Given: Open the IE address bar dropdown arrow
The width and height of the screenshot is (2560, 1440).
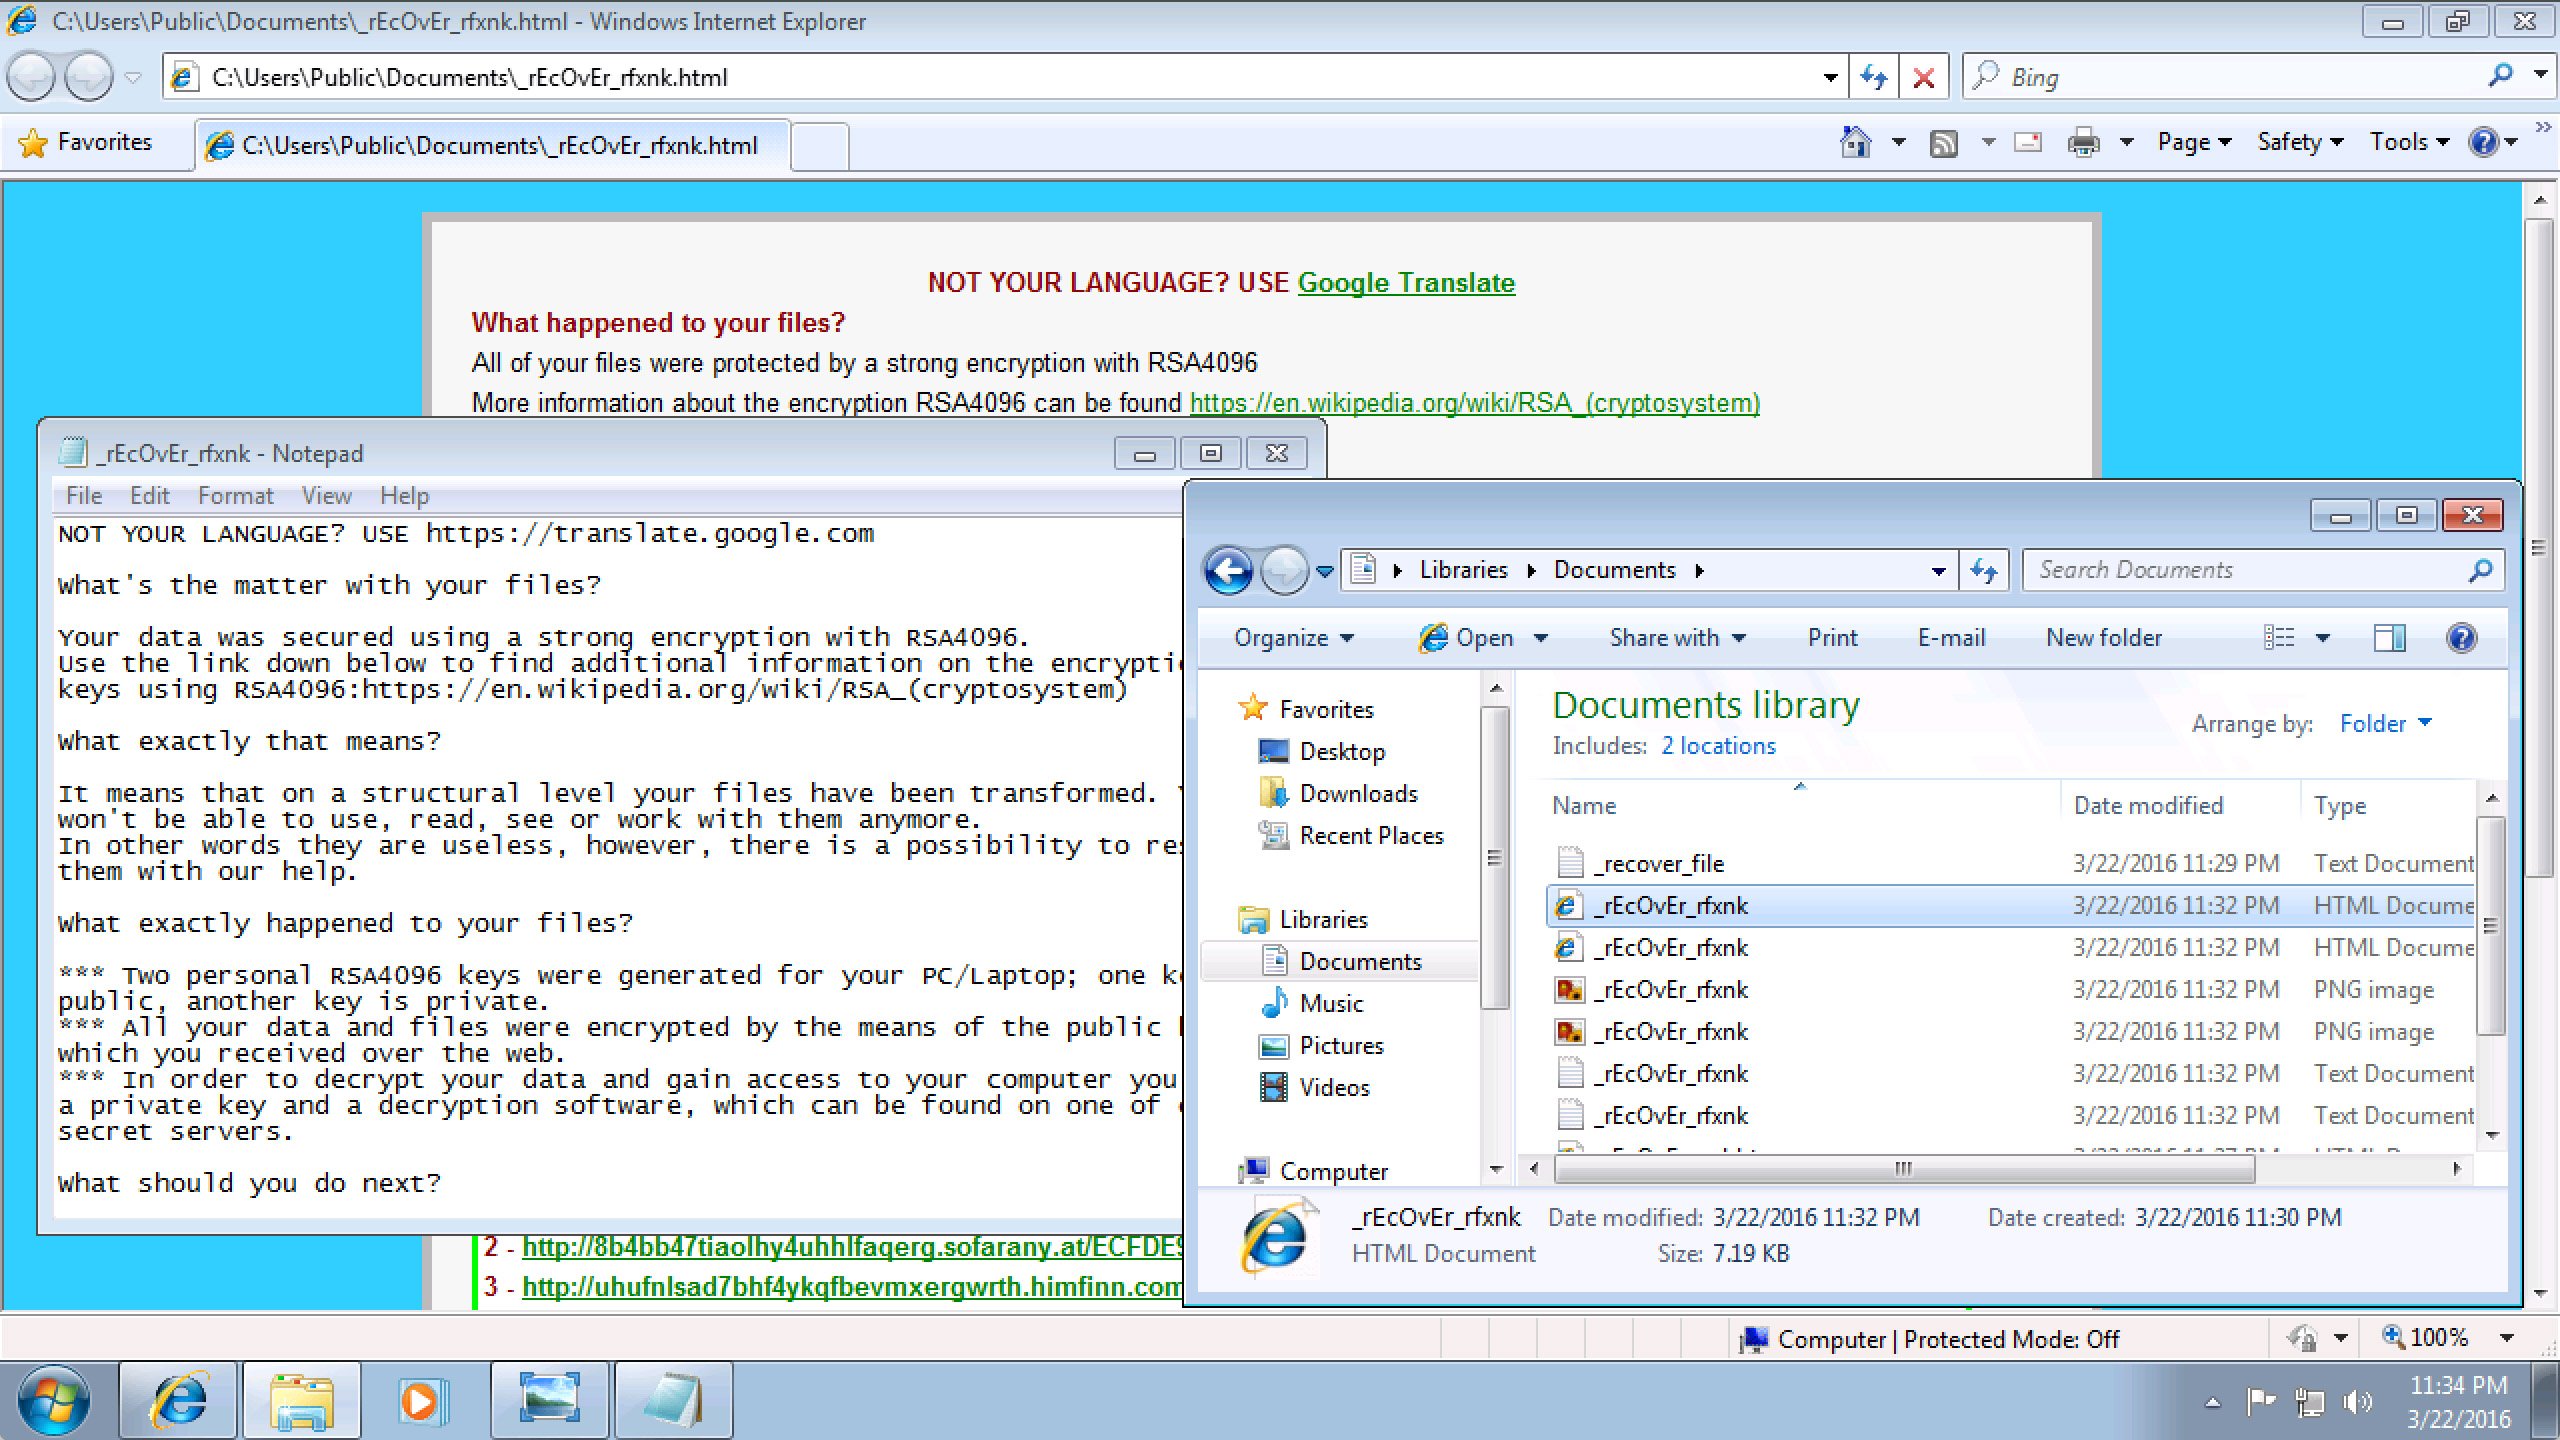Looking at the screenshot, I should (x=1829, y=77).
